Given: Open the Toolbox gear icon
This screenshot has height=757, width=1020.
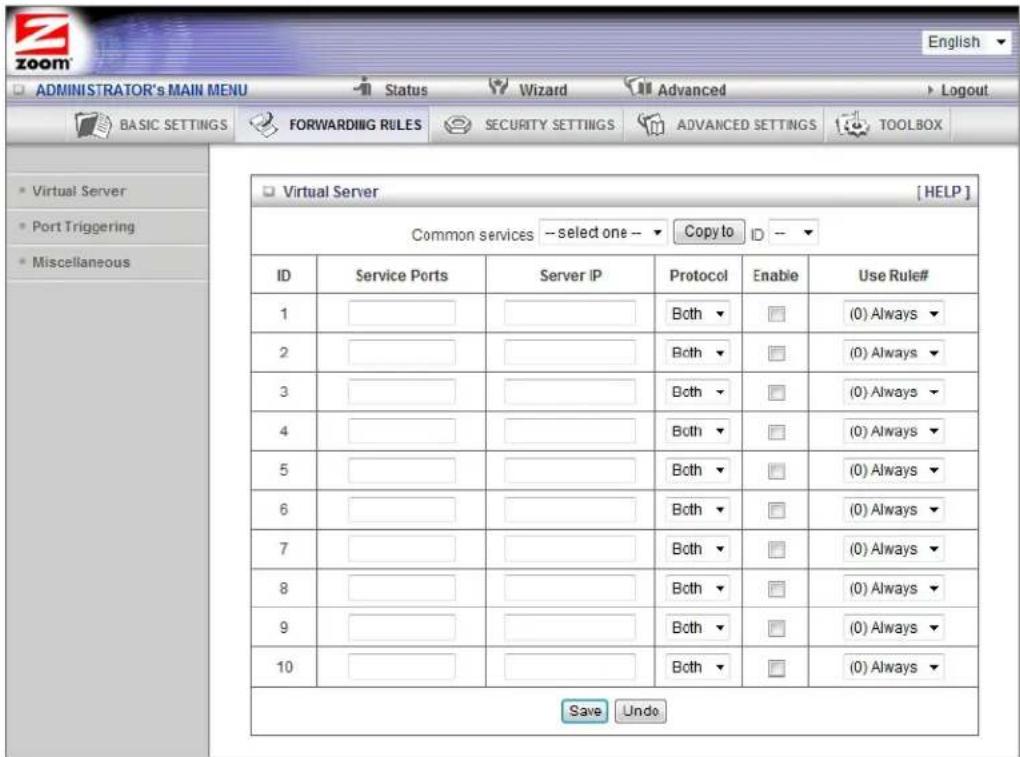Looking at the screenshot, I should (x=852, y=124).
